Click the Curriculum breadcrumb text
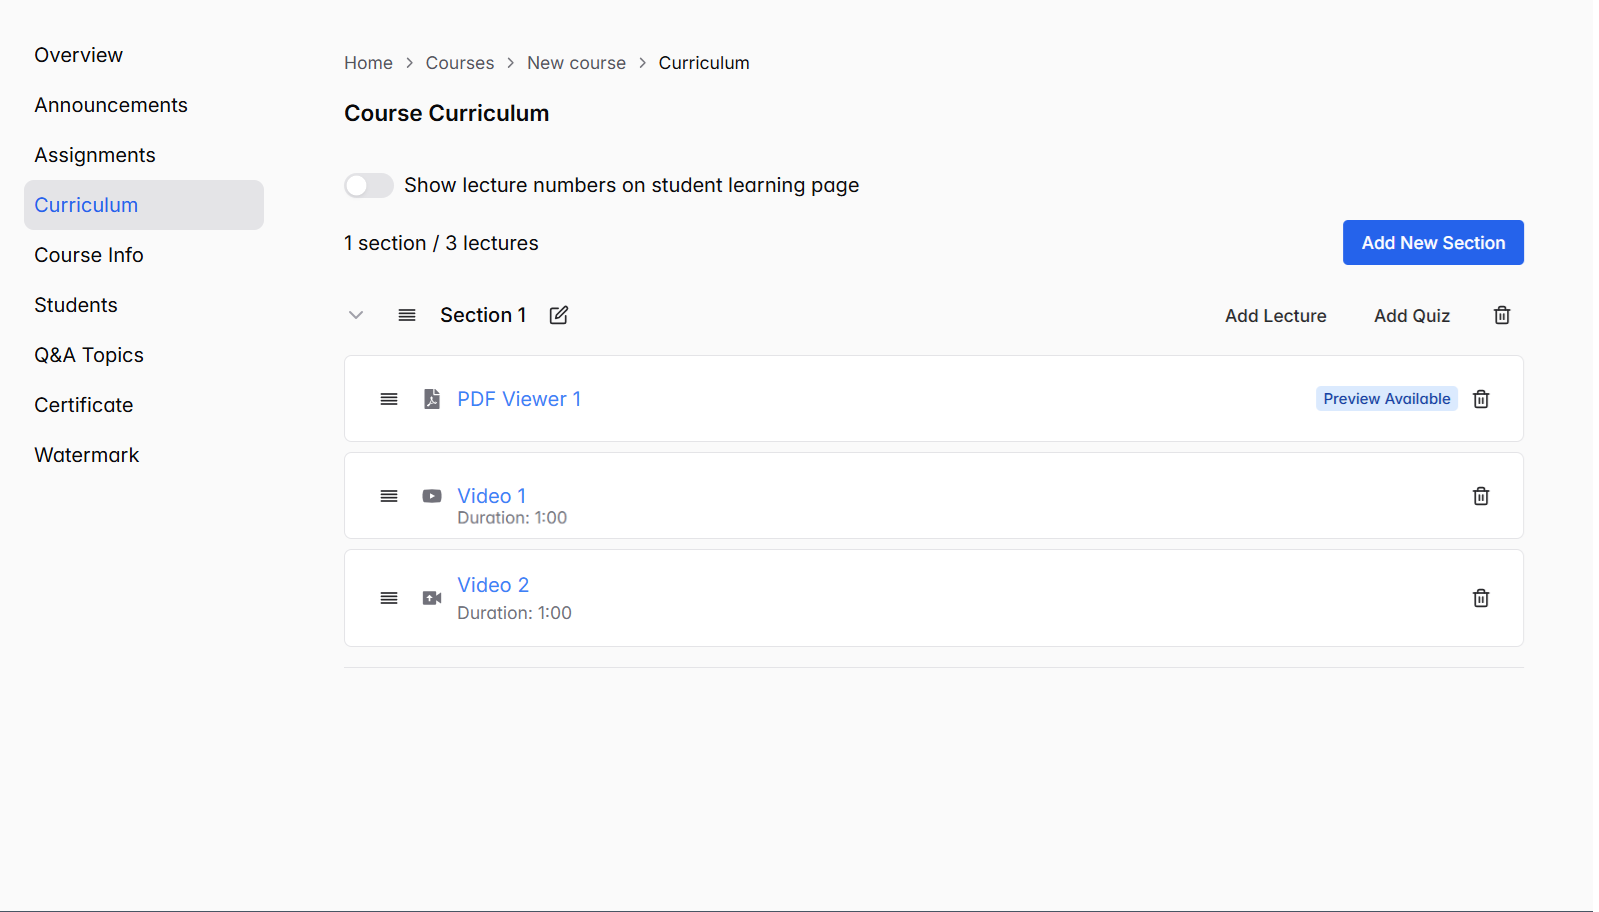Viewport: 1599px width, 912px height. point(704,63)
